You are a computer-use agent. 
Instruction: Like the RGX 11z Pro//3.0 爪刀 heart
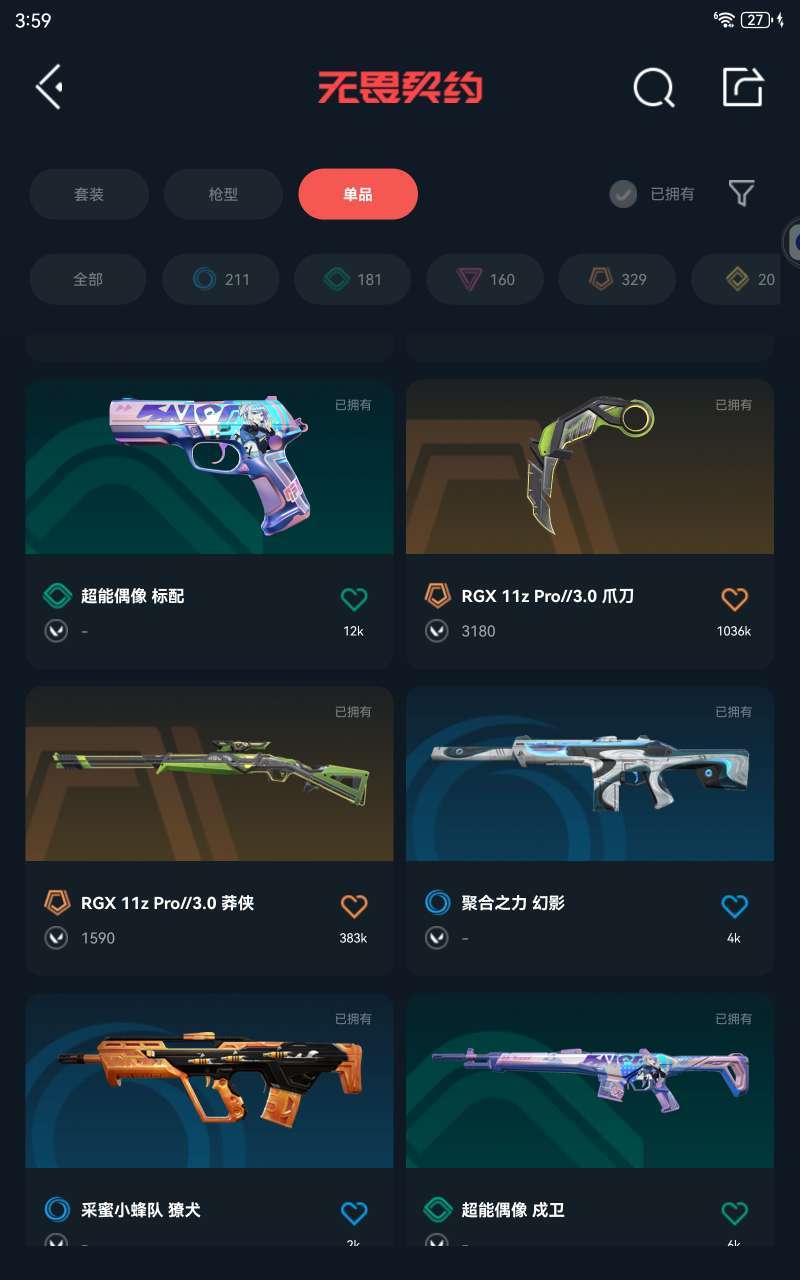(734, 599)
